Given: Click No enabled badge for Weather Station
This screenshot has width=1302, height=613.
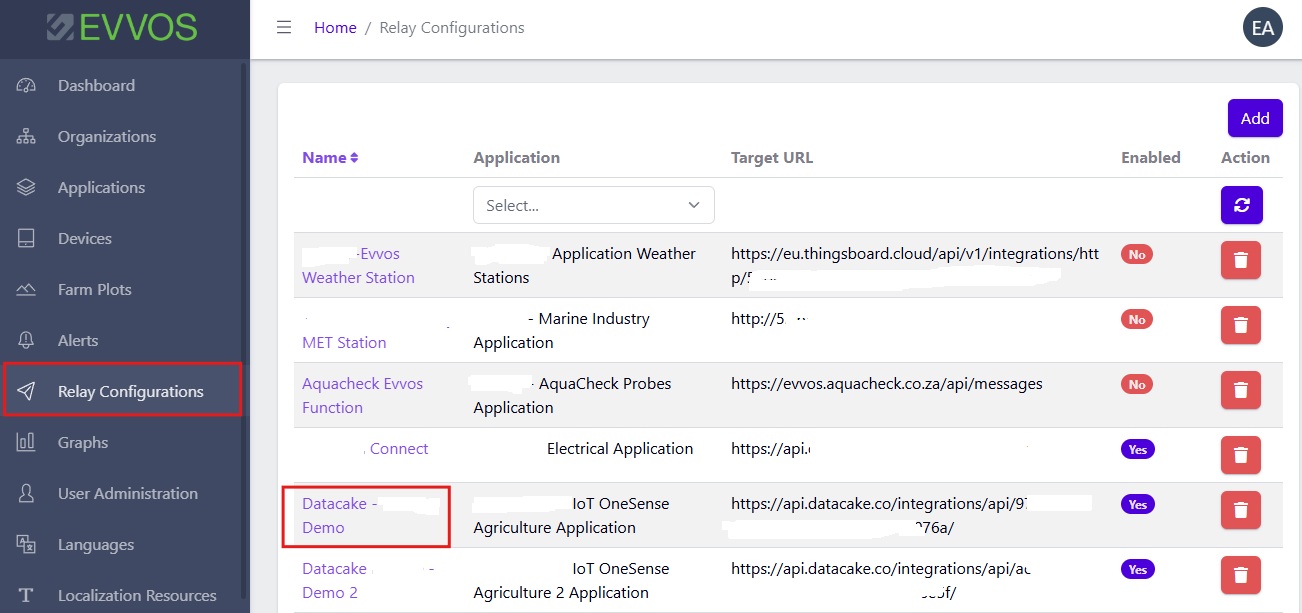Looking at the screenshot, I should click(x=1136, y=255).
